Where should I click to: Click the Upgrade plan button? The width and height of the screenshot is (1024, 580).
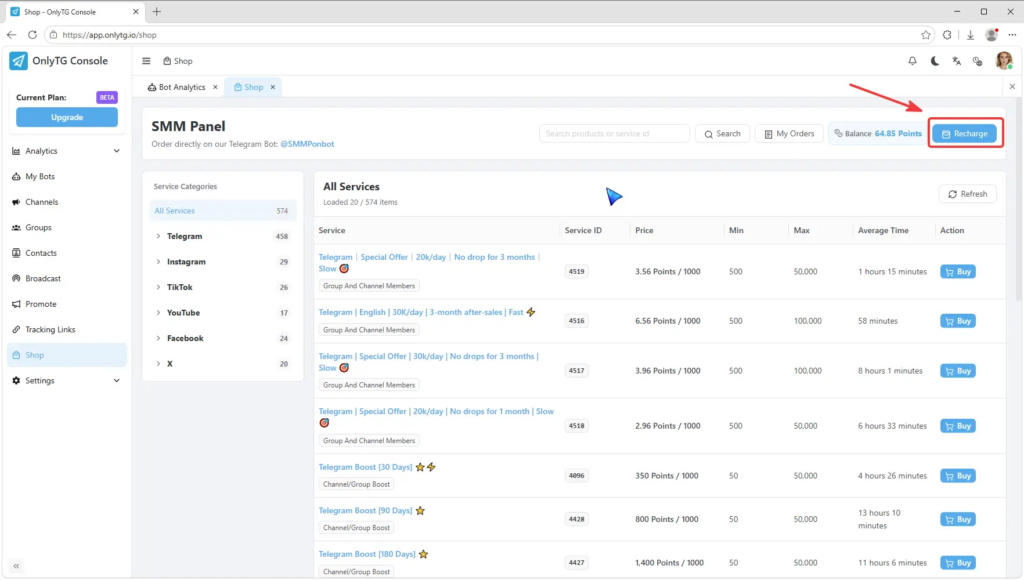pyautogui.click(x=67, y=118)
